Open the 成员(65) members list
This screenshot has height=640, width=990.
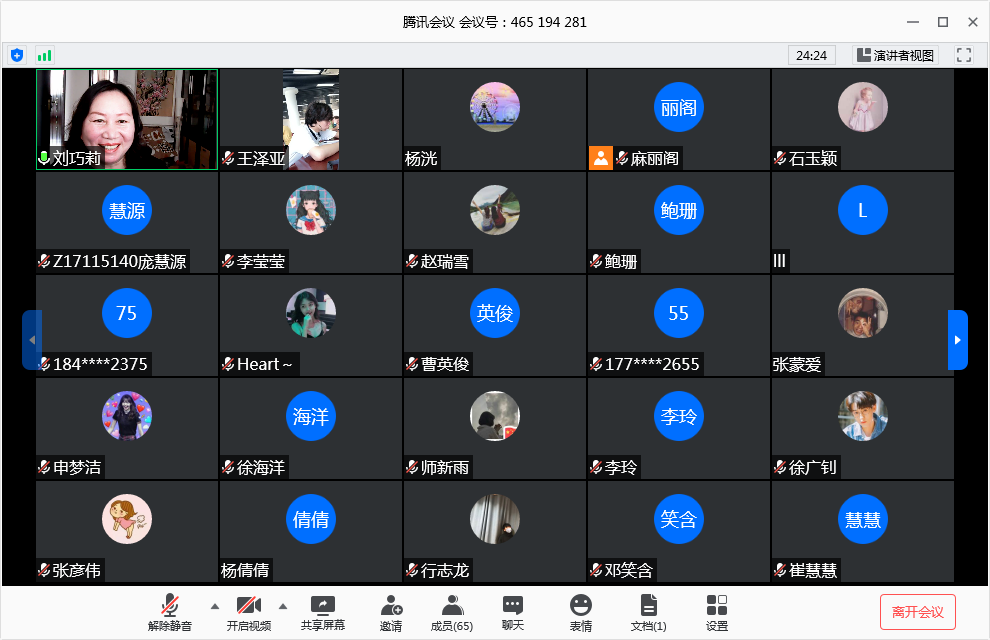click(452, 612)
